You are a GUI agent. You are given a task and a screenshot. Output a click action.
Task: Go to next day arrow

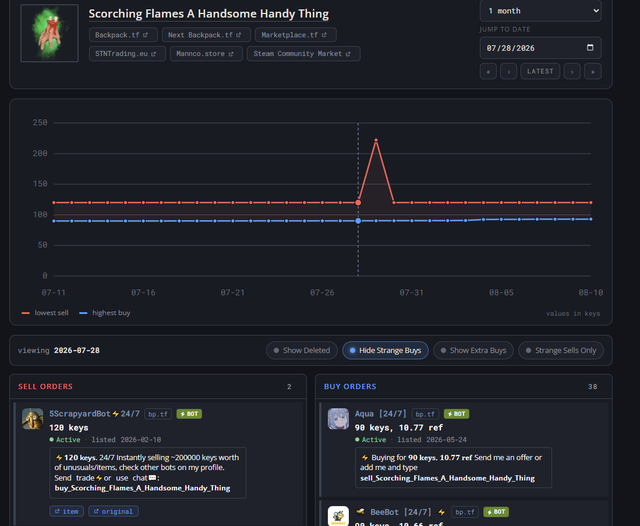572,71
